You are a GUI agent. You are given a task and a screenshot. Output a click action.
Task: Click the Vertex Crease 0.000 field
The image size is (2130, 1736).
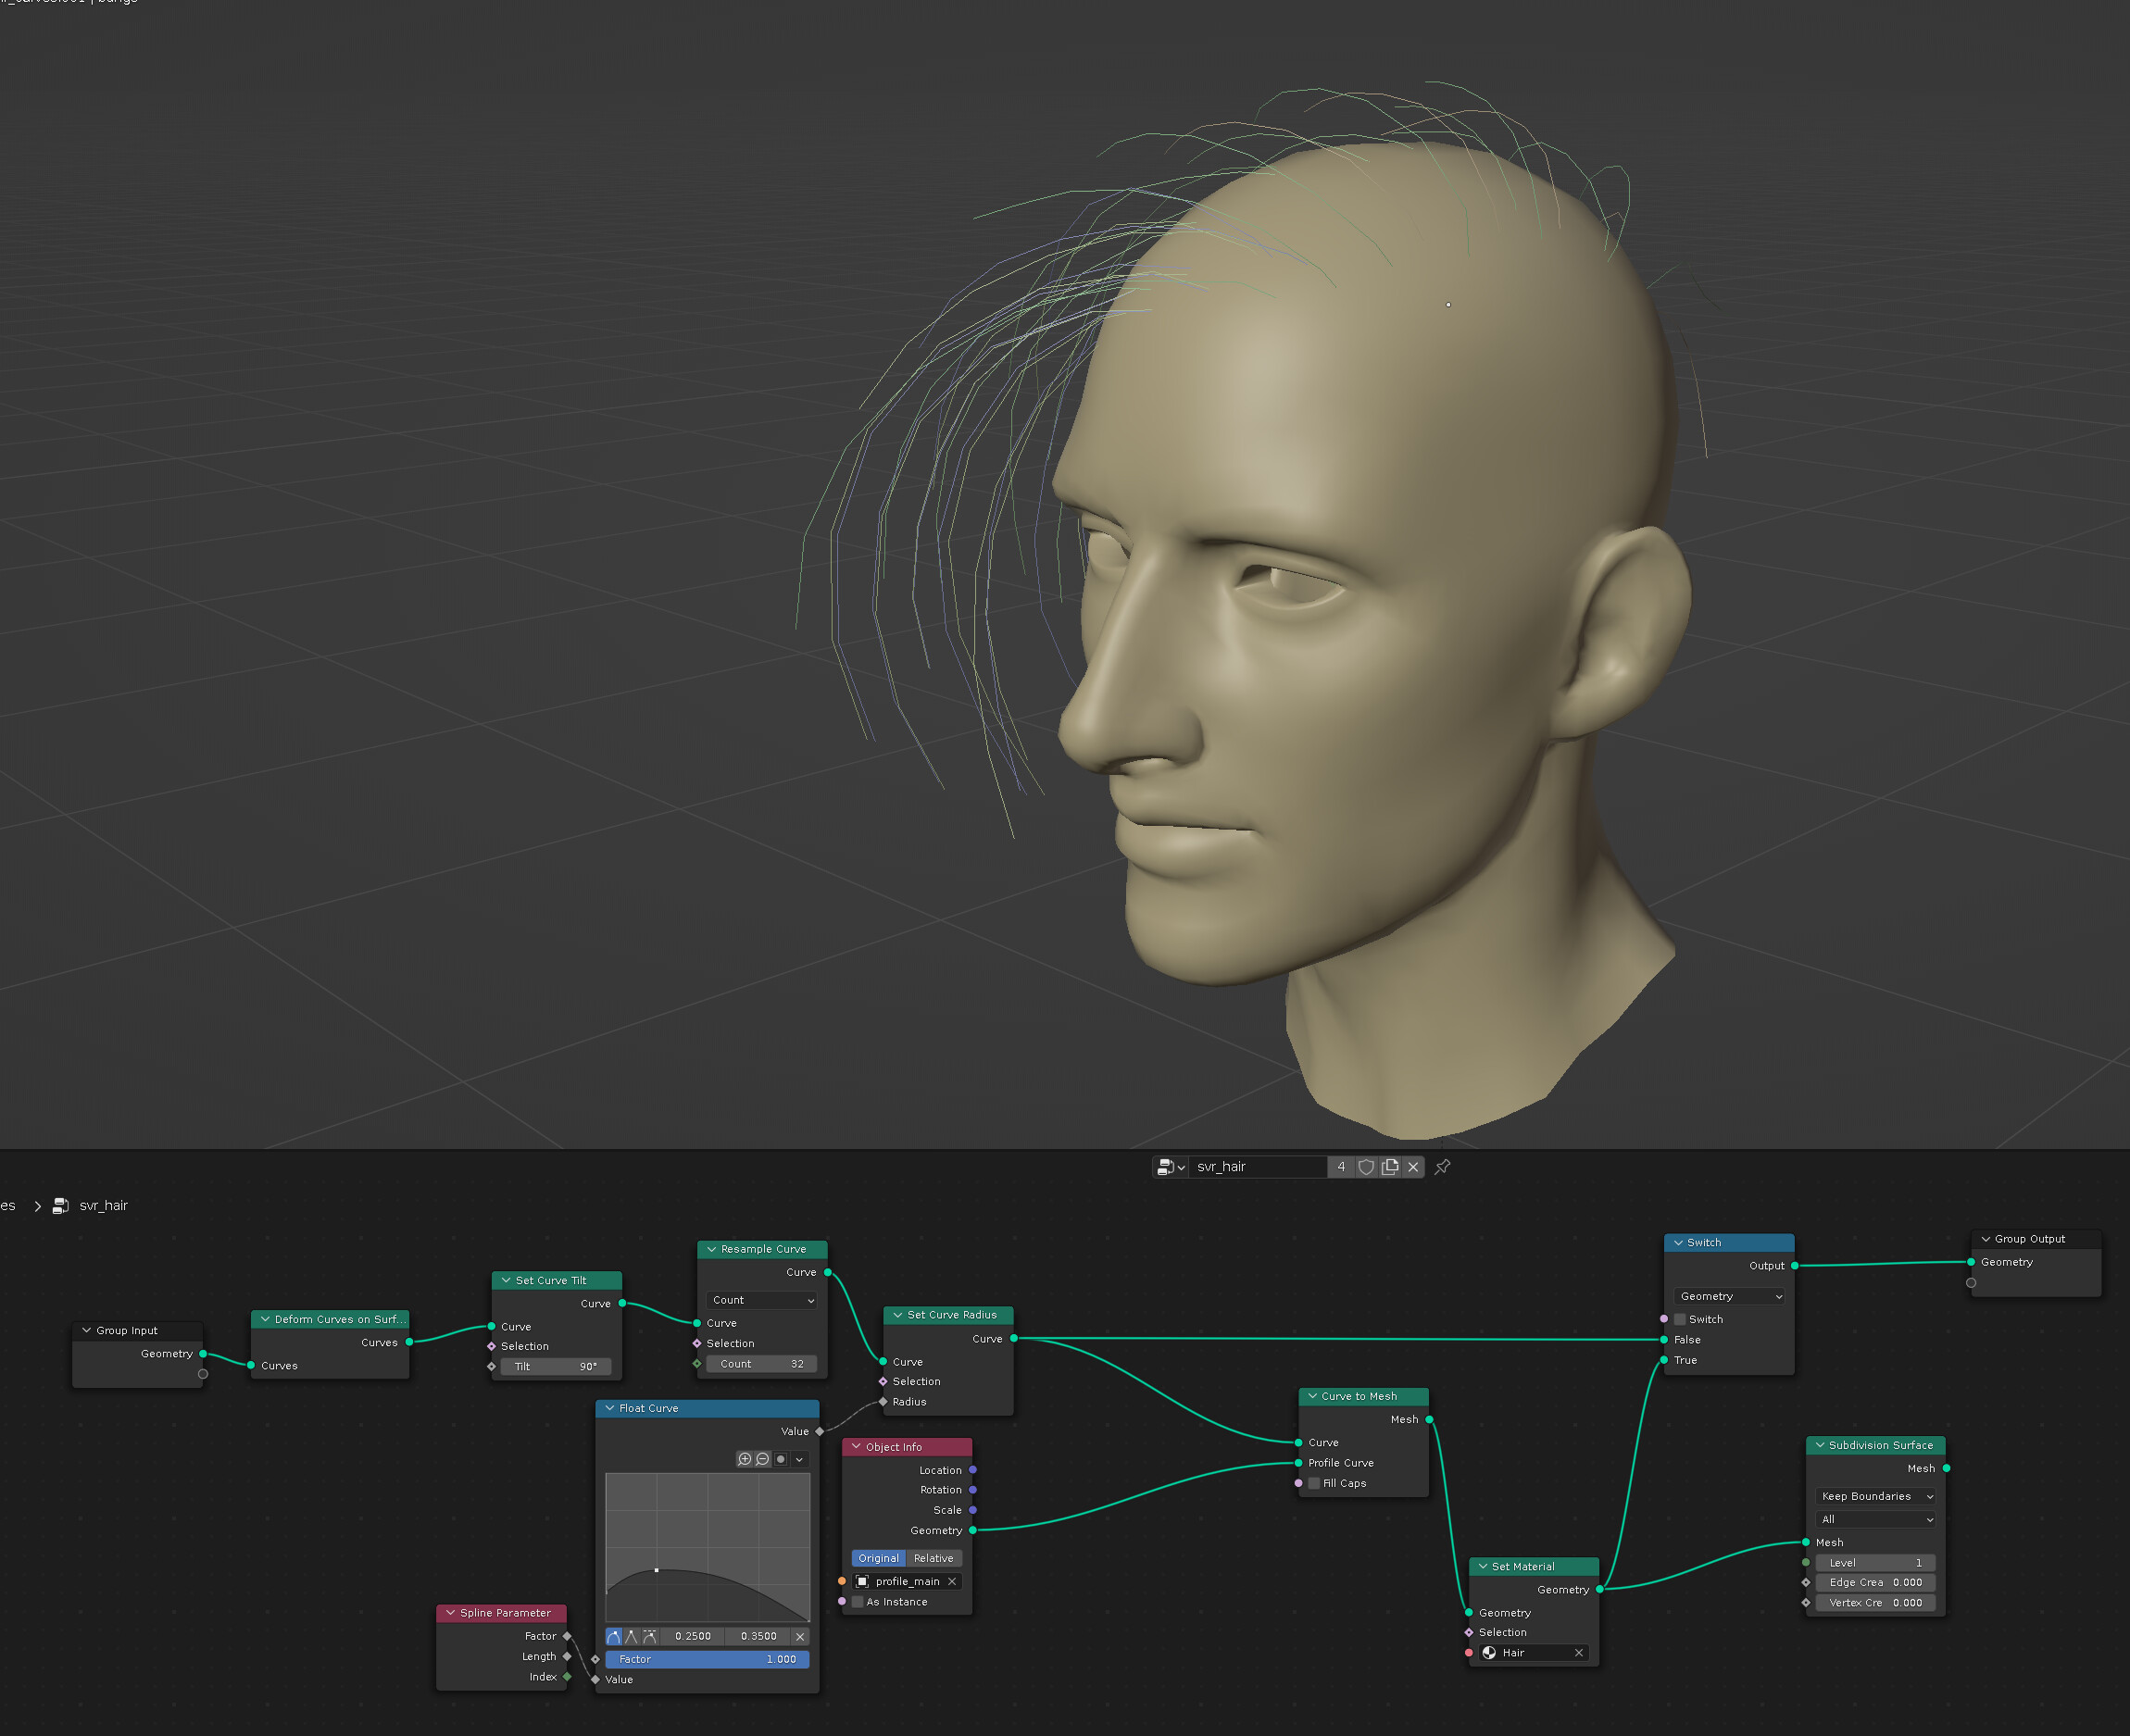(x=1875, y=1603)
